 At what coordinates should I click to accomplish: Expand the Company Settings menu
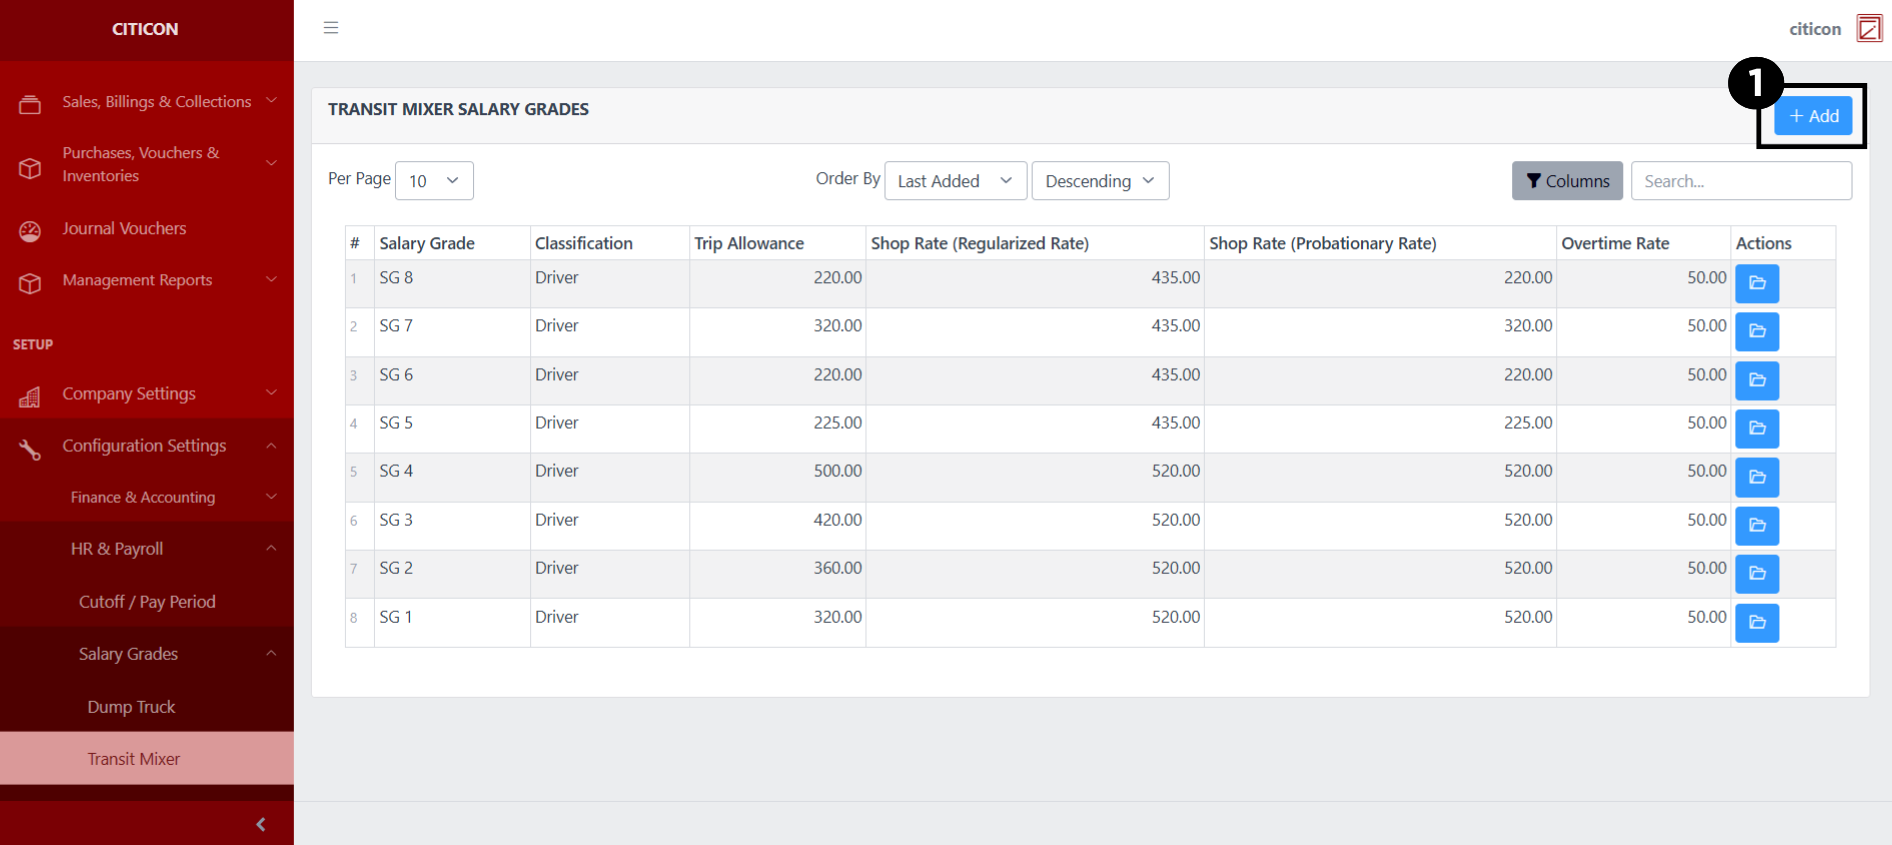[271, 393]
